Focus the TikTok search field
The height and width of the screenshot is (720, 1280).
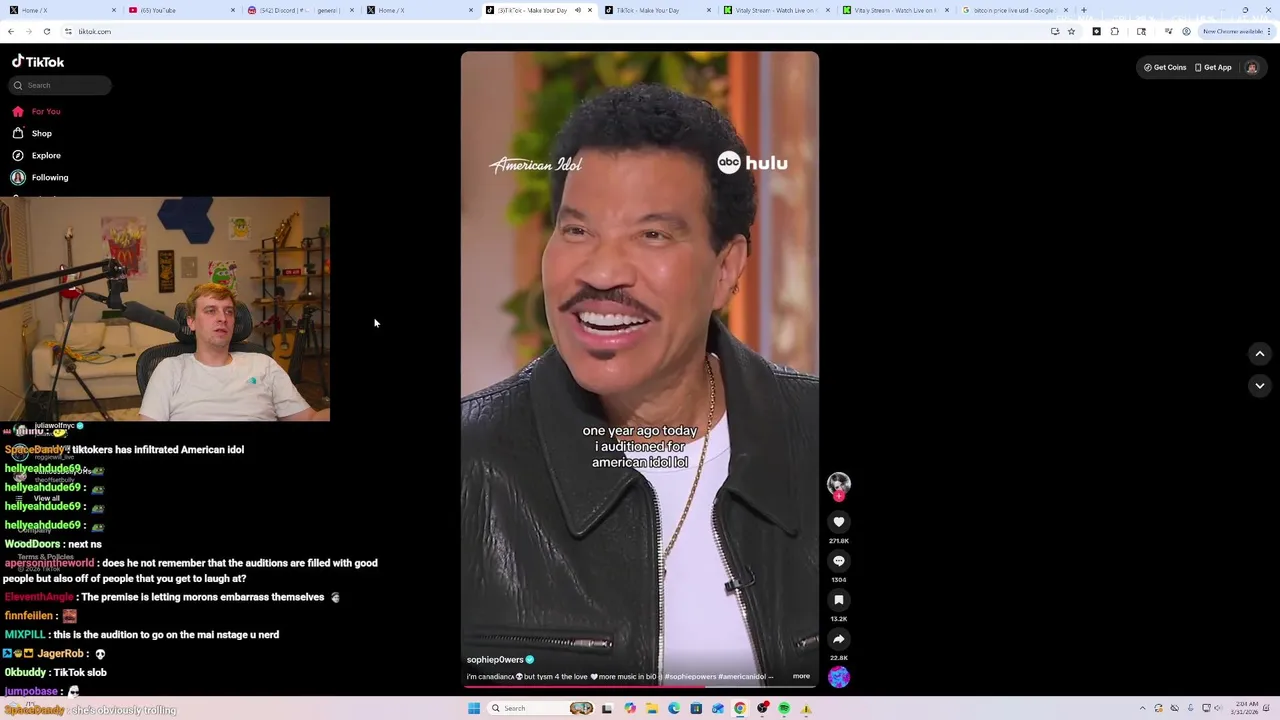tap(61, 85)
